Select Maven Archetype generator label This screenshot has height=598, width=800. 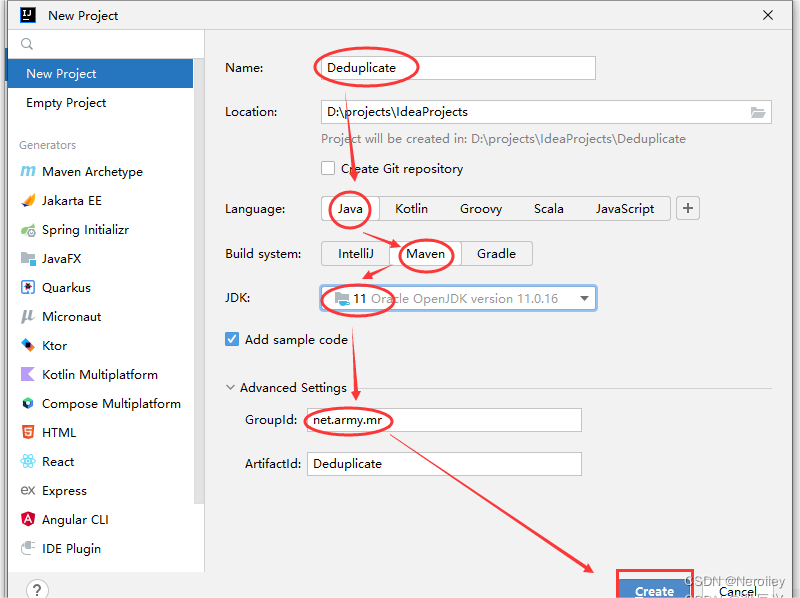tap(92, 171)
